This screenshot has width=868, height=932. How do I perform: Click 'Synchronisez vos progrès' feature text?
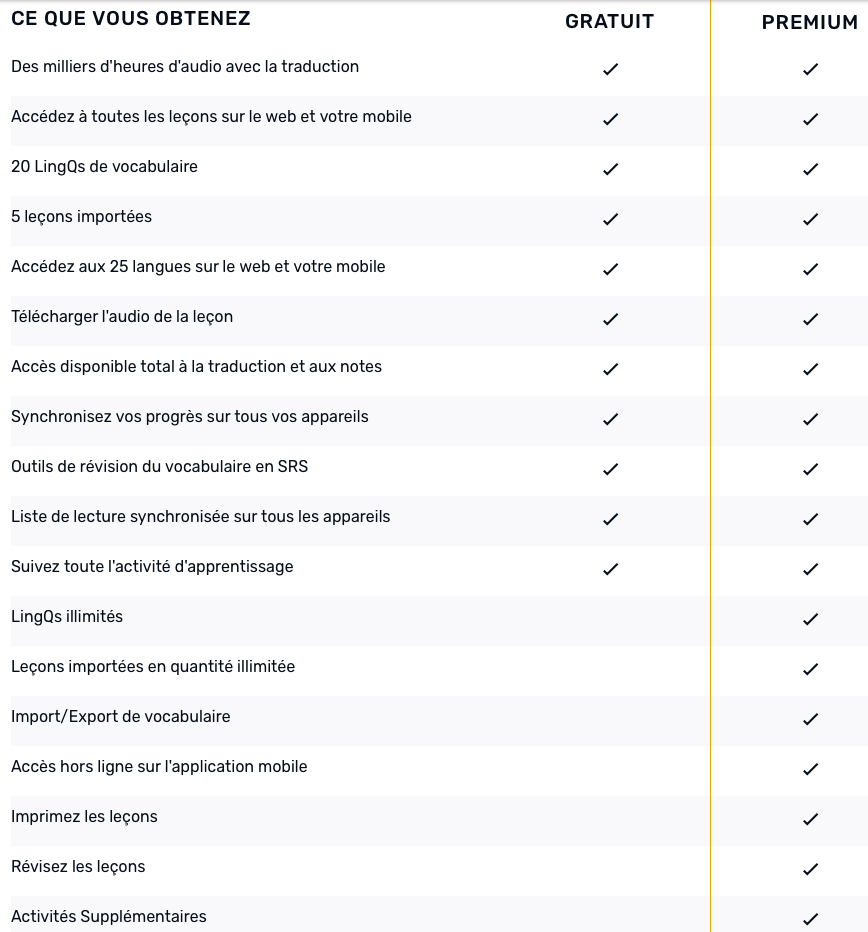[190, 416]
